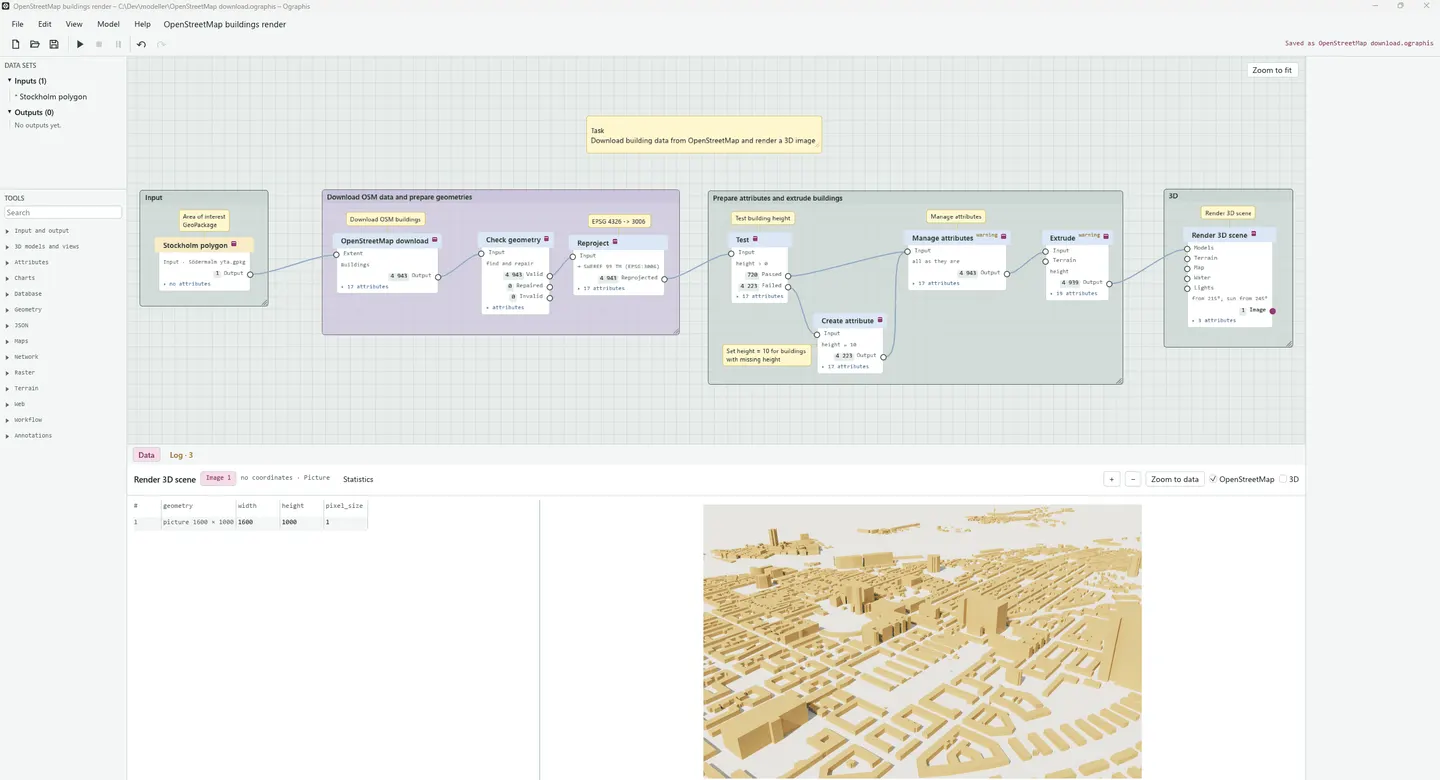Click the icon on Stockholm polygon node header
Screen dimensions: 1440x780
[234, 244]
